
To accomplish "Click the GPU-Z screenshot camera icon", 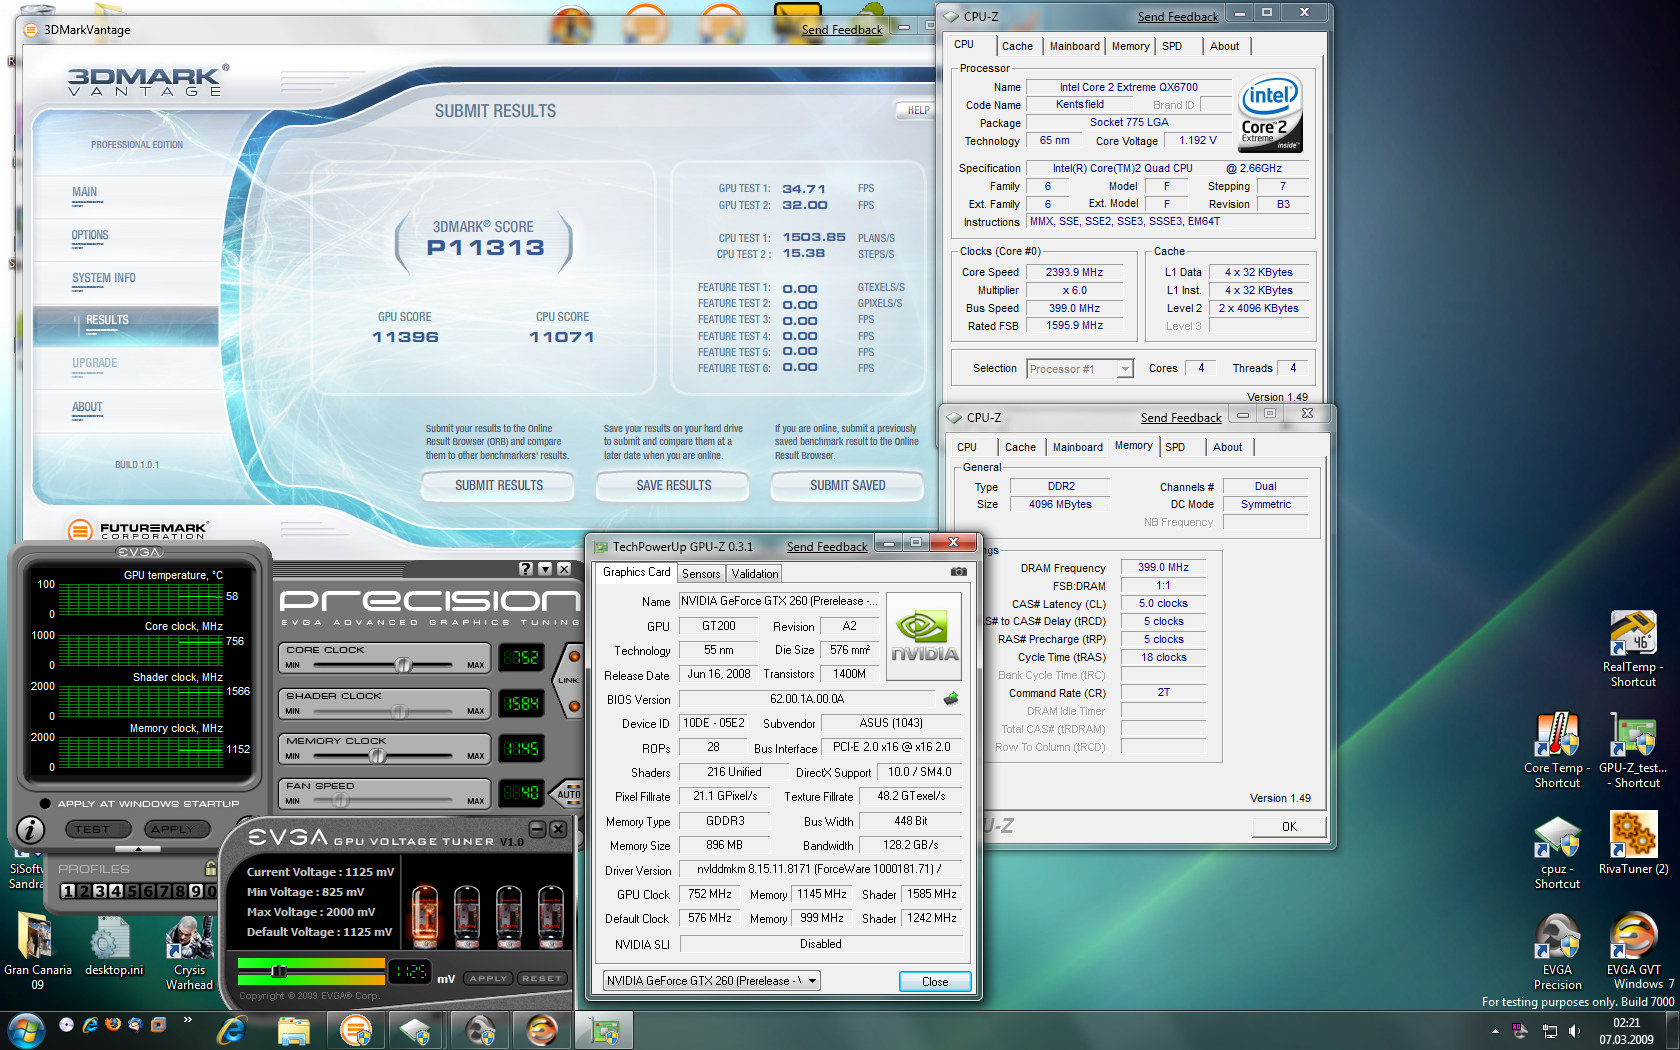I will (958, 572).
